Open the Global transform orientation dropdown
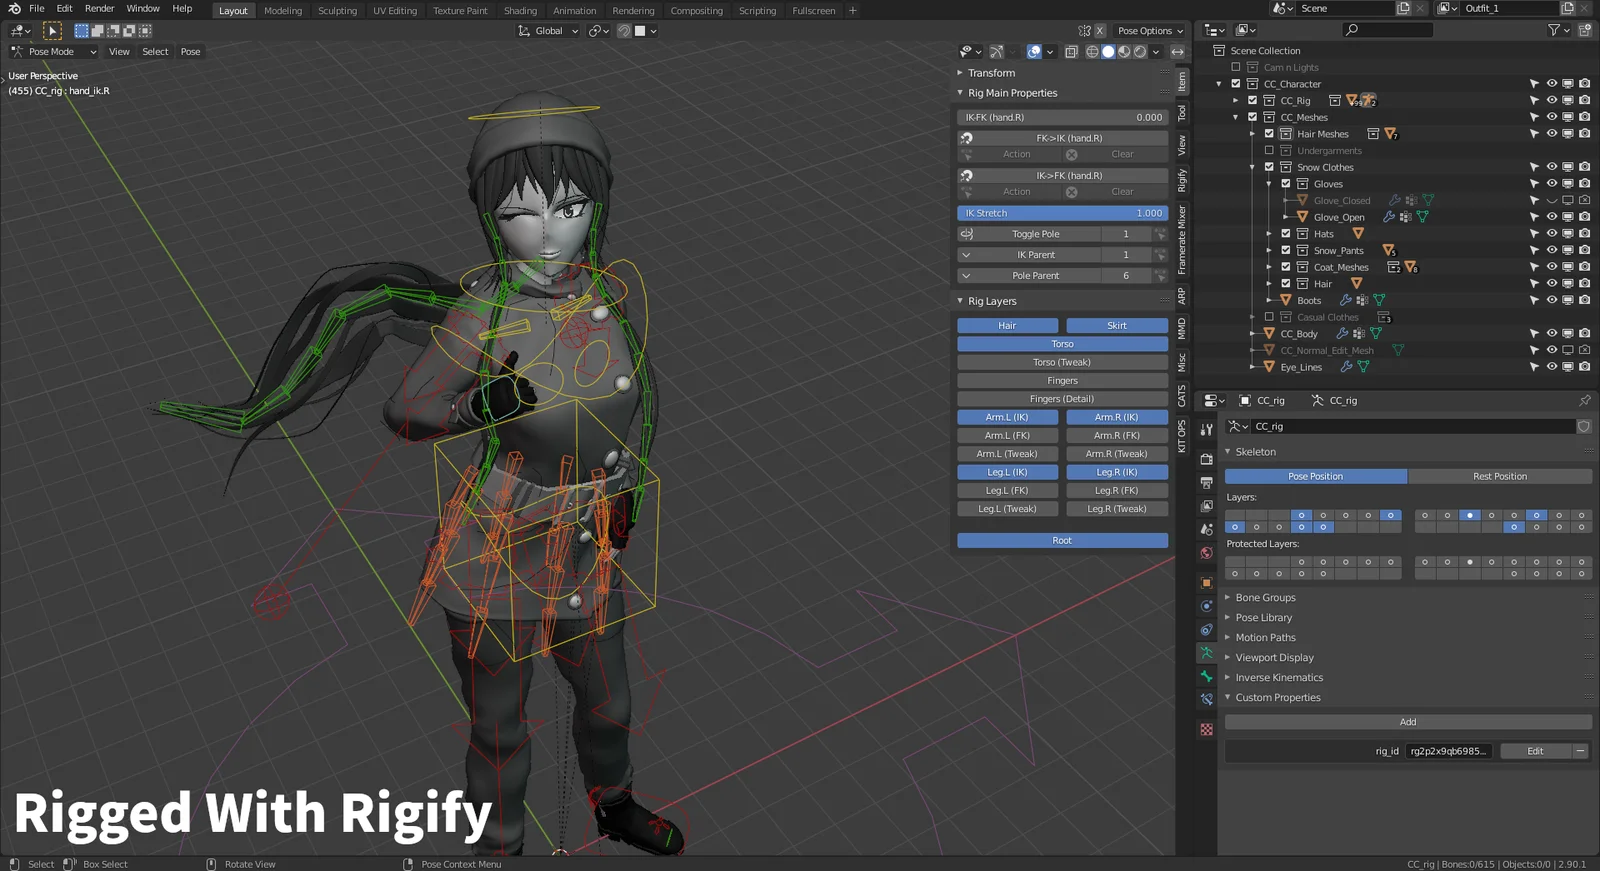Viewport: 1600px width, 871px height. (548, 31)
